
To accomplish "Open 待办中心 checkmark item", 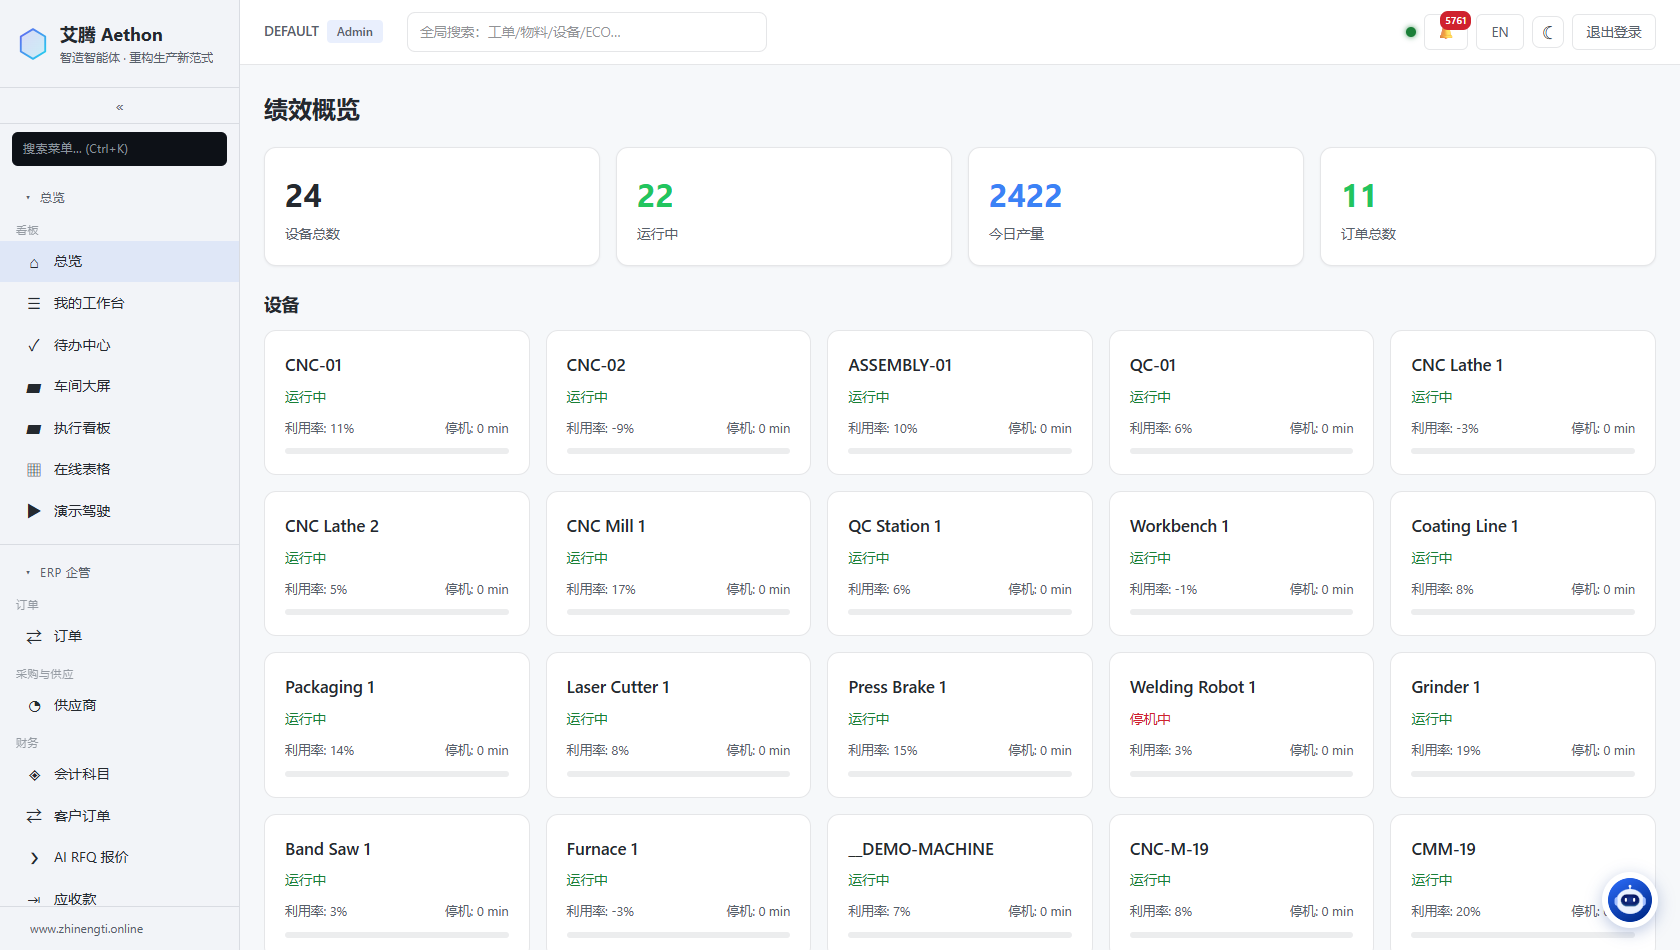I will tap(120, 345).
